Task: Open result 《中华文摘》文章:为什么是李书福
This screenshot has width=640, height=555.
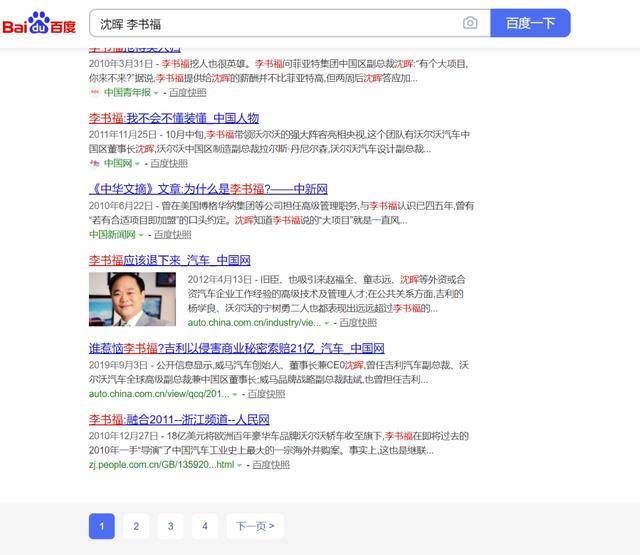Action: (x=208, y=189)
